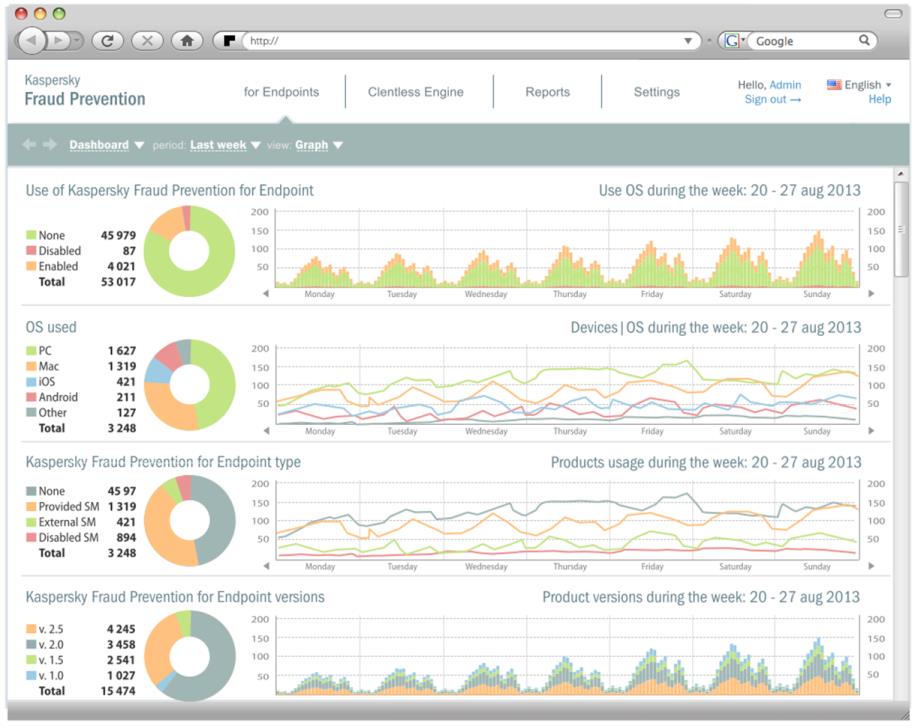Click the PC count "1 627"
Viewport: 915px width, 728px height.
[x=121, y=351]
